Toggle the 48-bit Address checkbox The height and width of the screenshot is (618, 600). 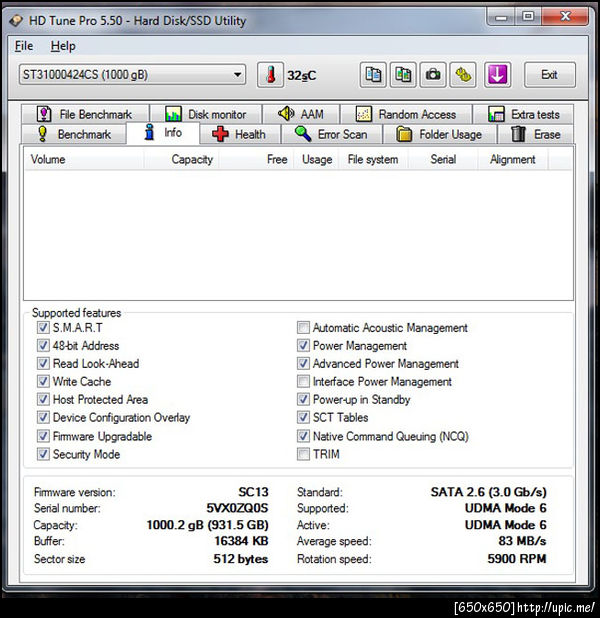[43, 346]
